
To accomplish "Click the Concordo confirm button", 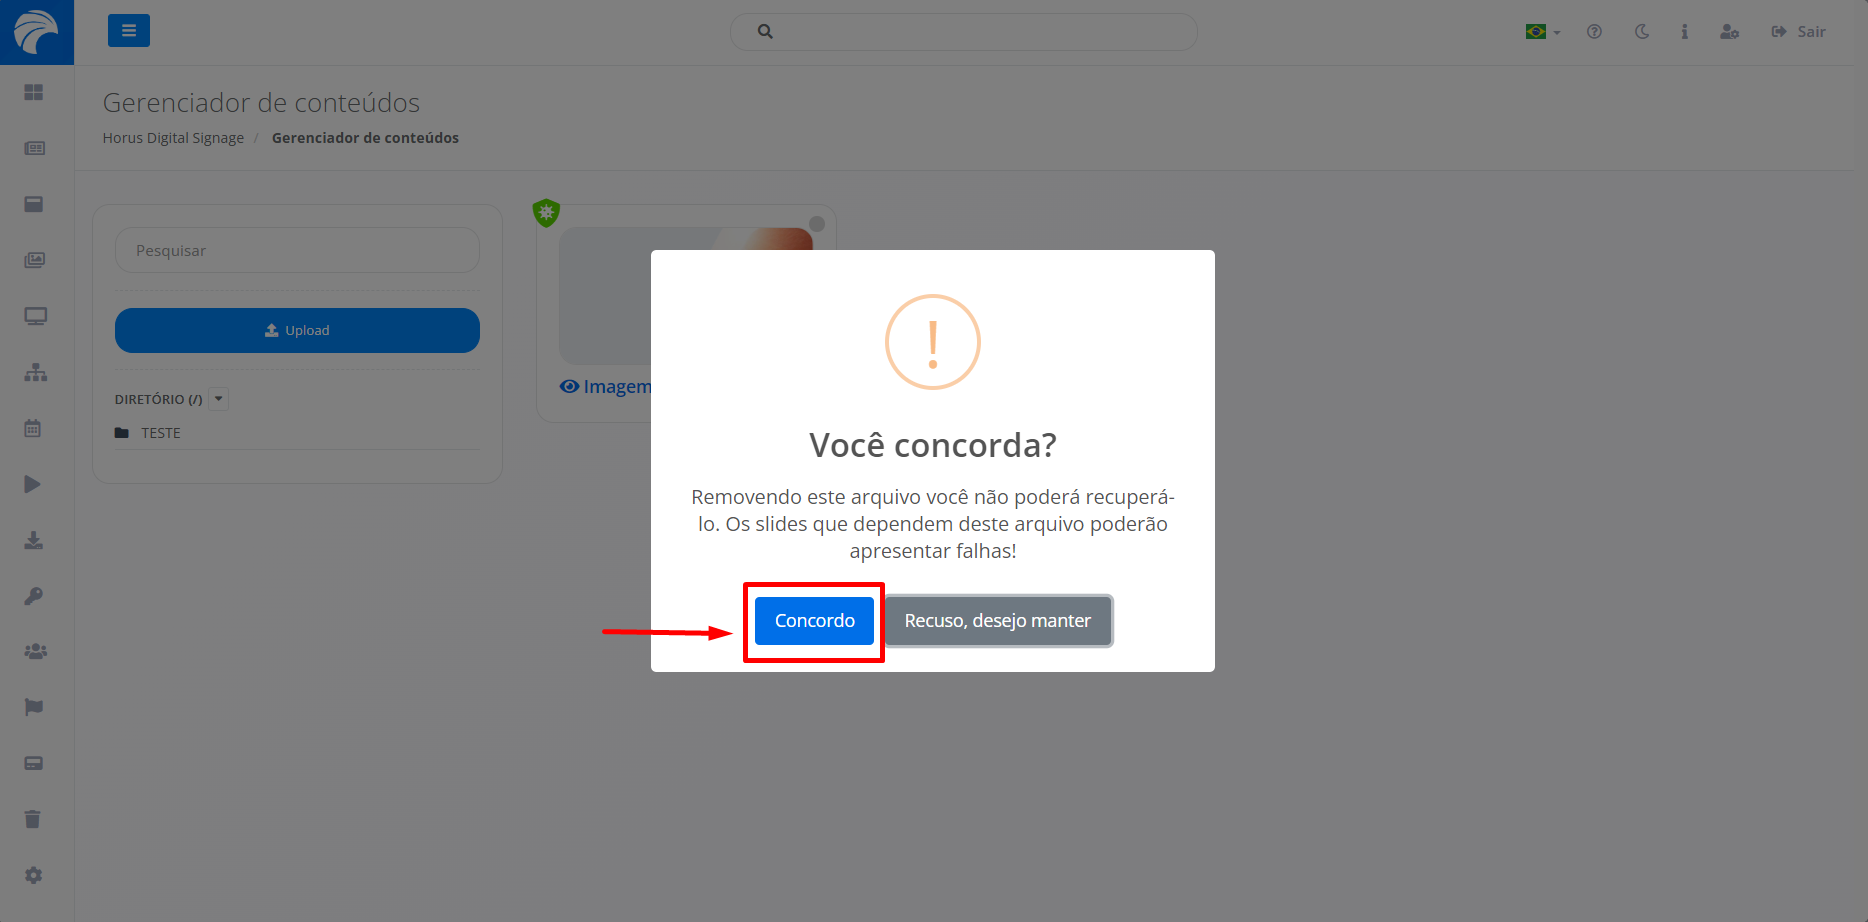I will pos(814,621).
